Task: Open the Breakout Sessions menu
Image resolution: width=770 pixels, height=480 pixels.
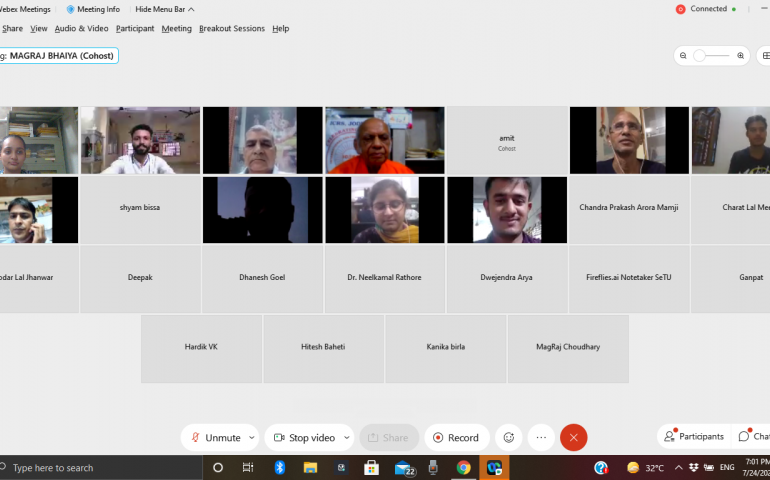Action: [x=232, y=28]
